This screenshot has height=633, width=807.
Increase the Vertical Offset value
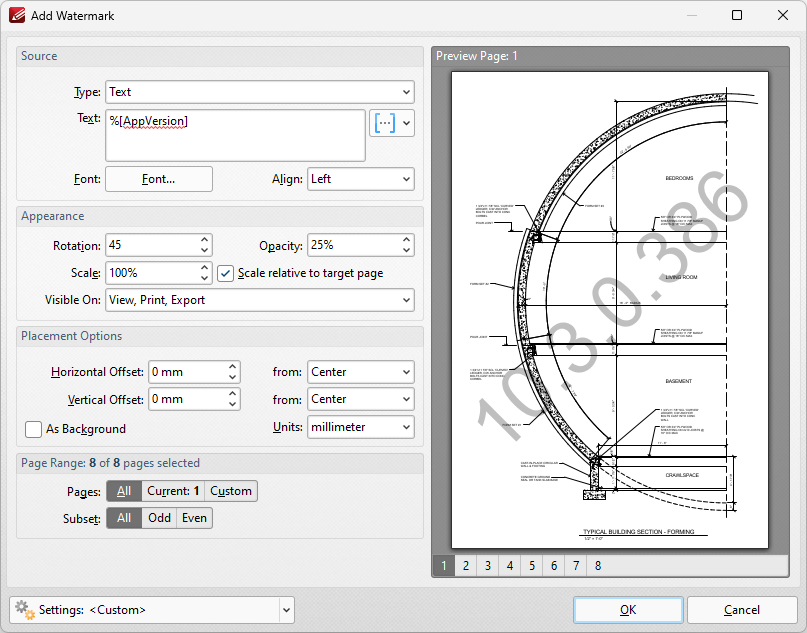click(232, 394)
